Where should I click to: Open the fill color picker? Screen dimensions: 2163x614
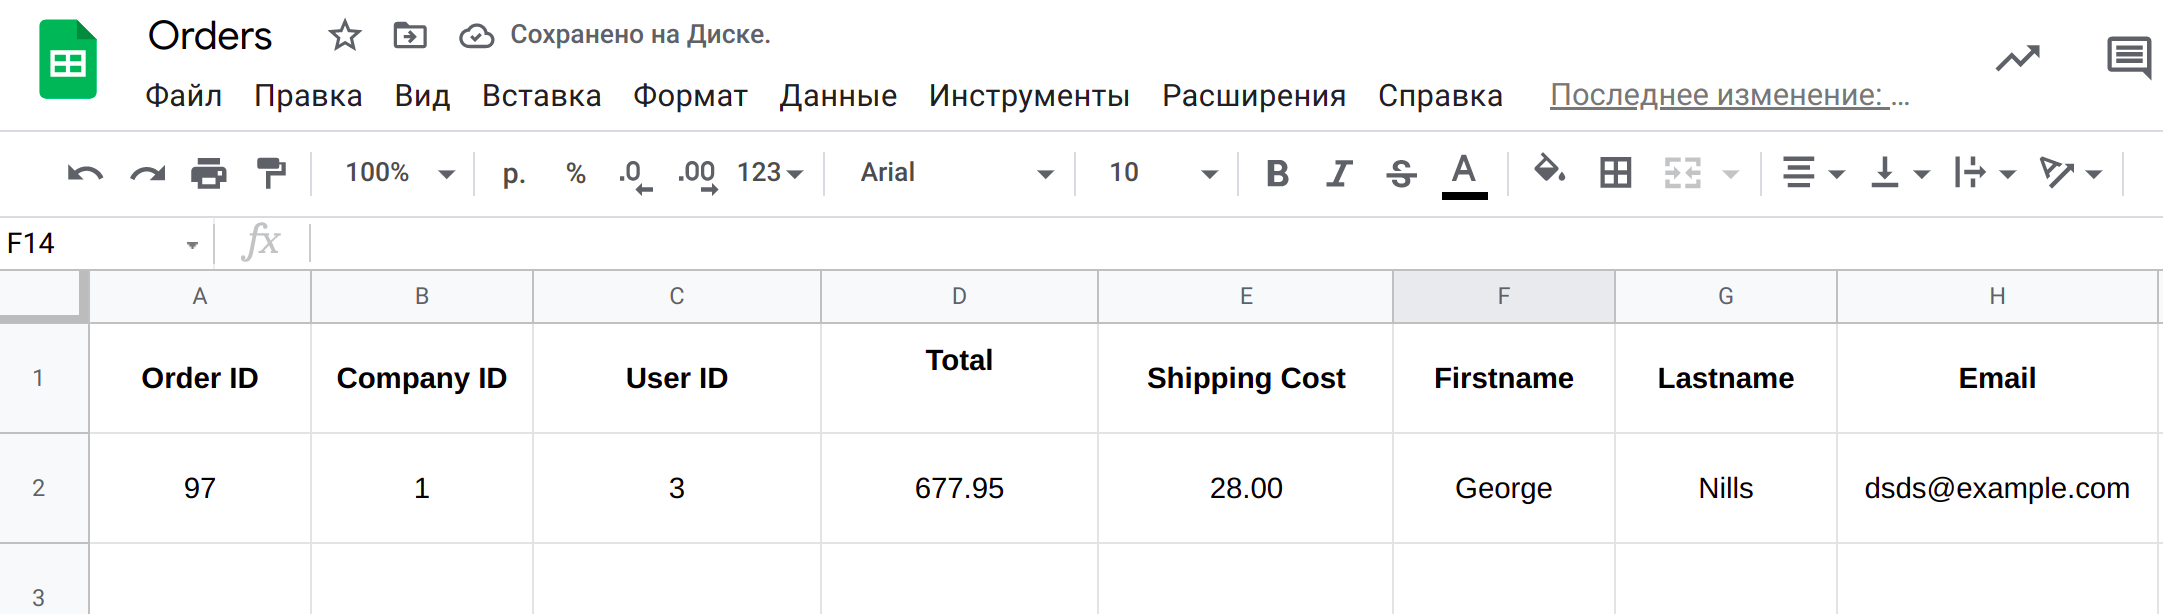coord(1549,171)
